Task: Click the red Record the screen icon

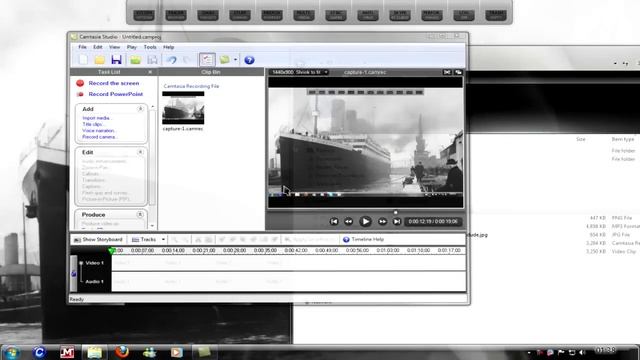Action: [80, 83]
